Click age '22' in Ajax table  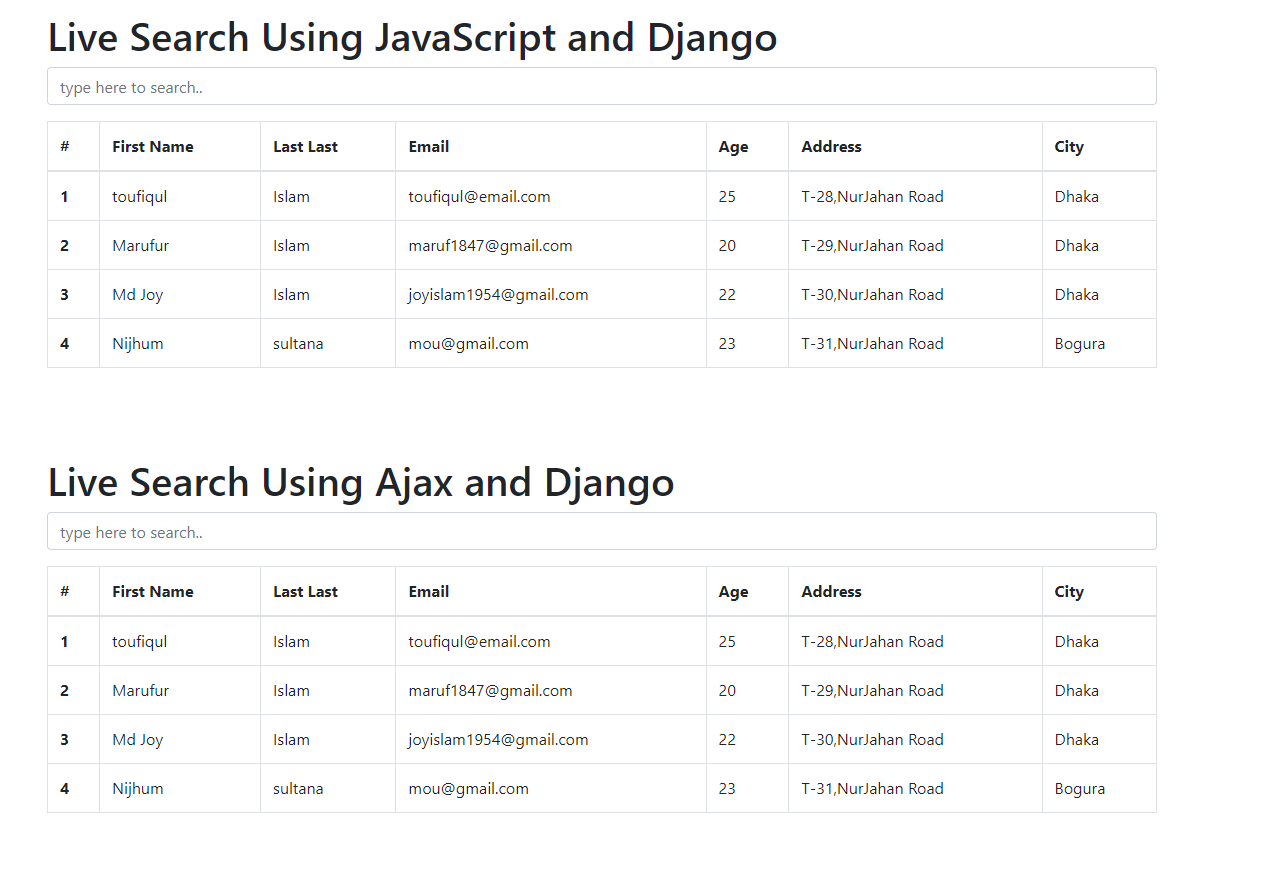point(727,739)
